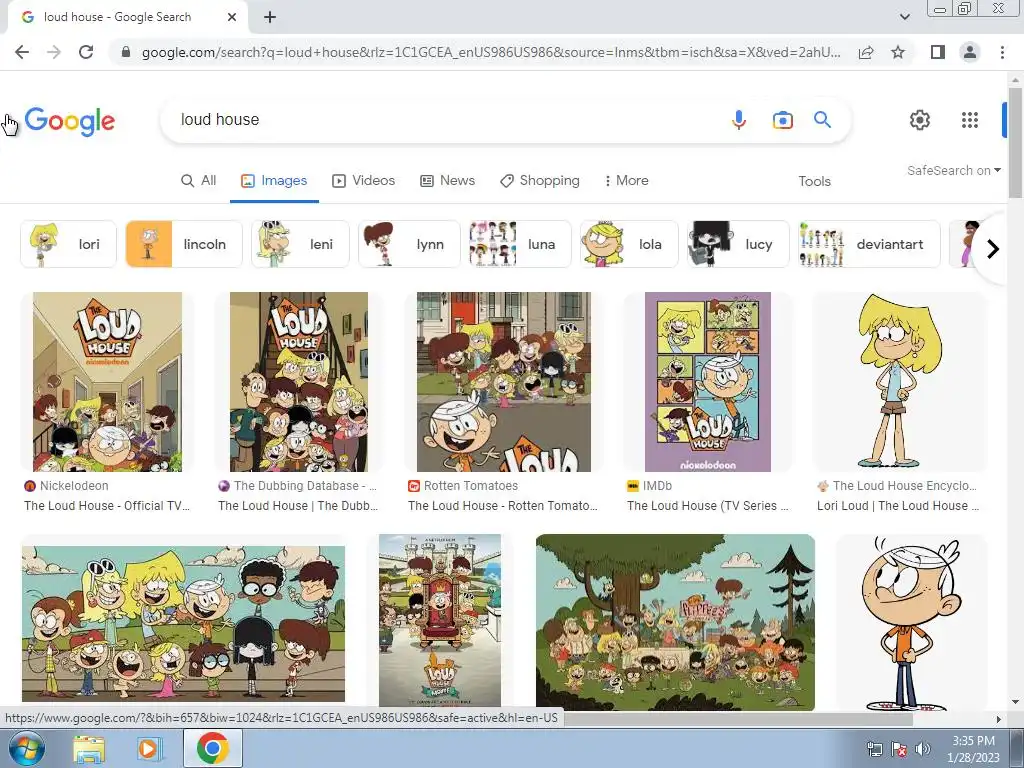Screen dimensions: 1024x768
Task: Open Lori Loud | The Loud House link
Action: pyautogui.click(x=898, y=506)
